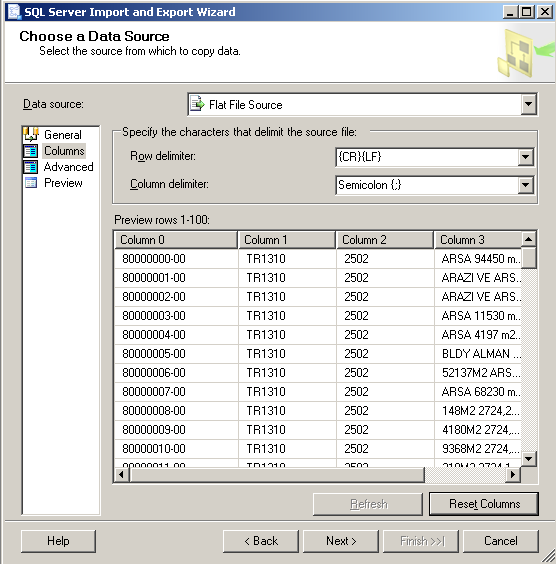
Task: Select cell ARSA 11530 m..
Action: pos(478,316)
